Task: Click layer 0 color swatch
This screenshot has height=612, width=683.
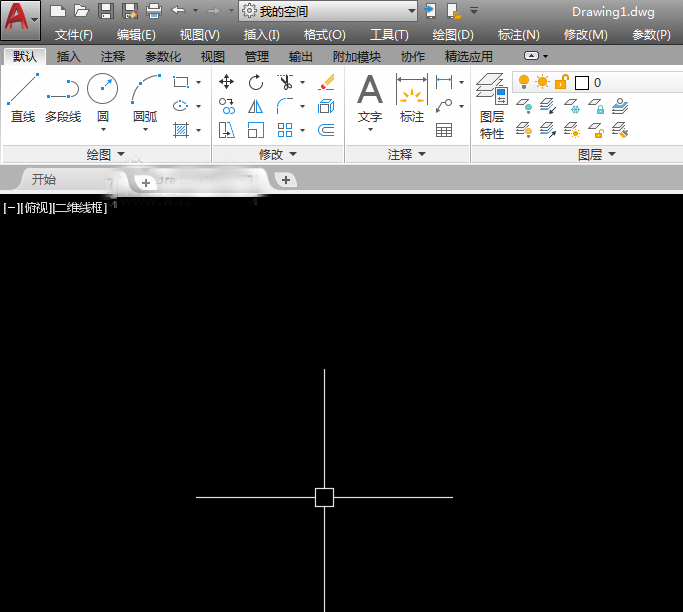Action: 582,82
